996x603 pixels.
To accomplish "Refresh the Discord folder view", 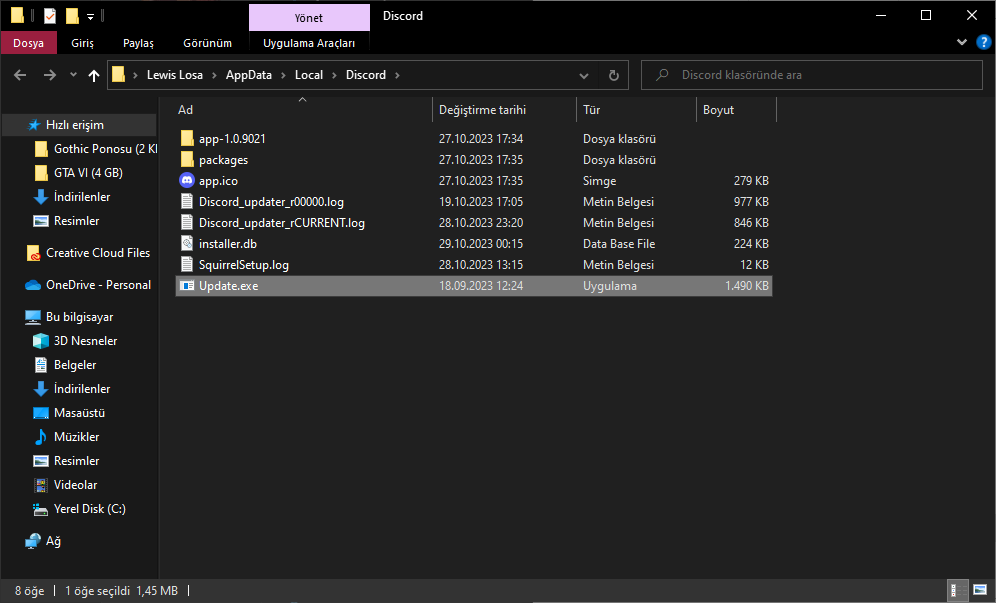I will [x=614, y=76].
